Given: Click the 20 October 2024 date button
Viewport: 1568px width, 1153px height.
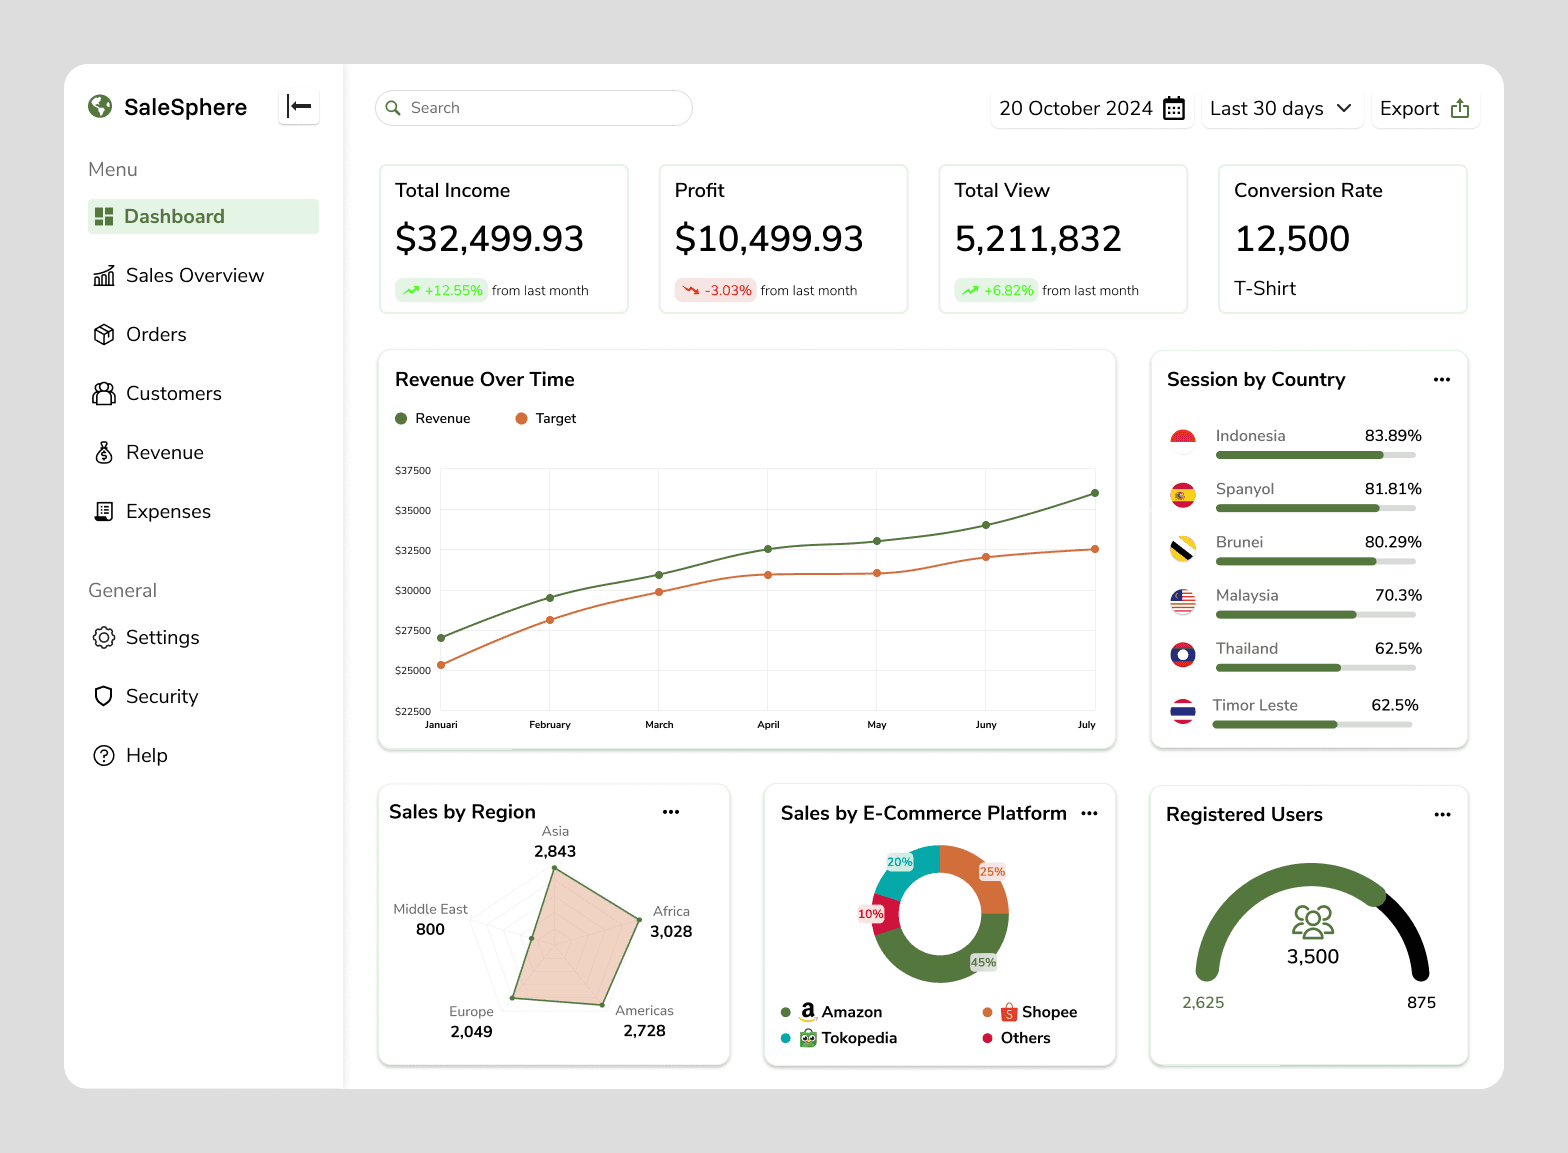Looking at the screenshot, I should pyautogui.click(x=1092, y=108).
